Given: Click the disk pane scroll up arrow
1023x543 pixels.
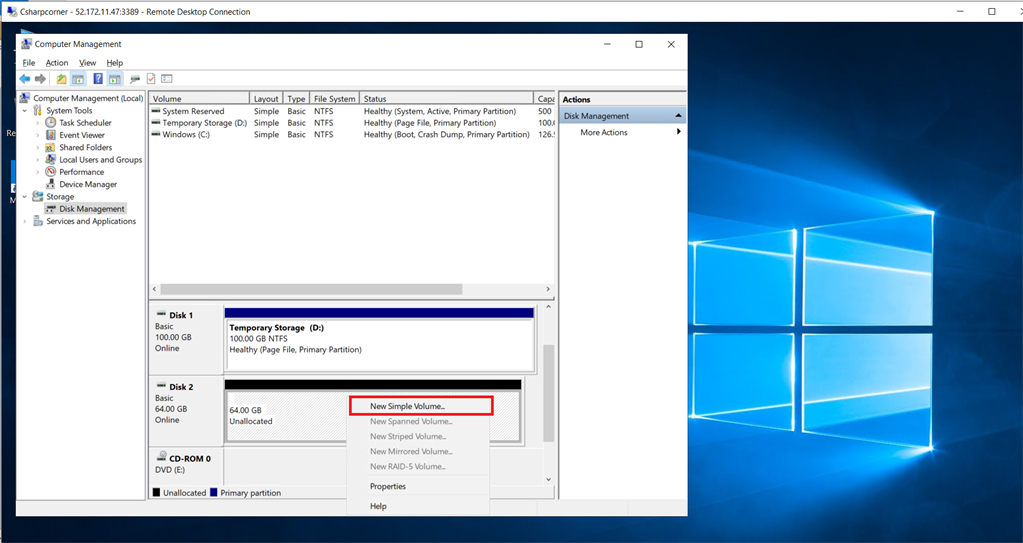Looking at the screenshot, I should (x=548, y=306).
